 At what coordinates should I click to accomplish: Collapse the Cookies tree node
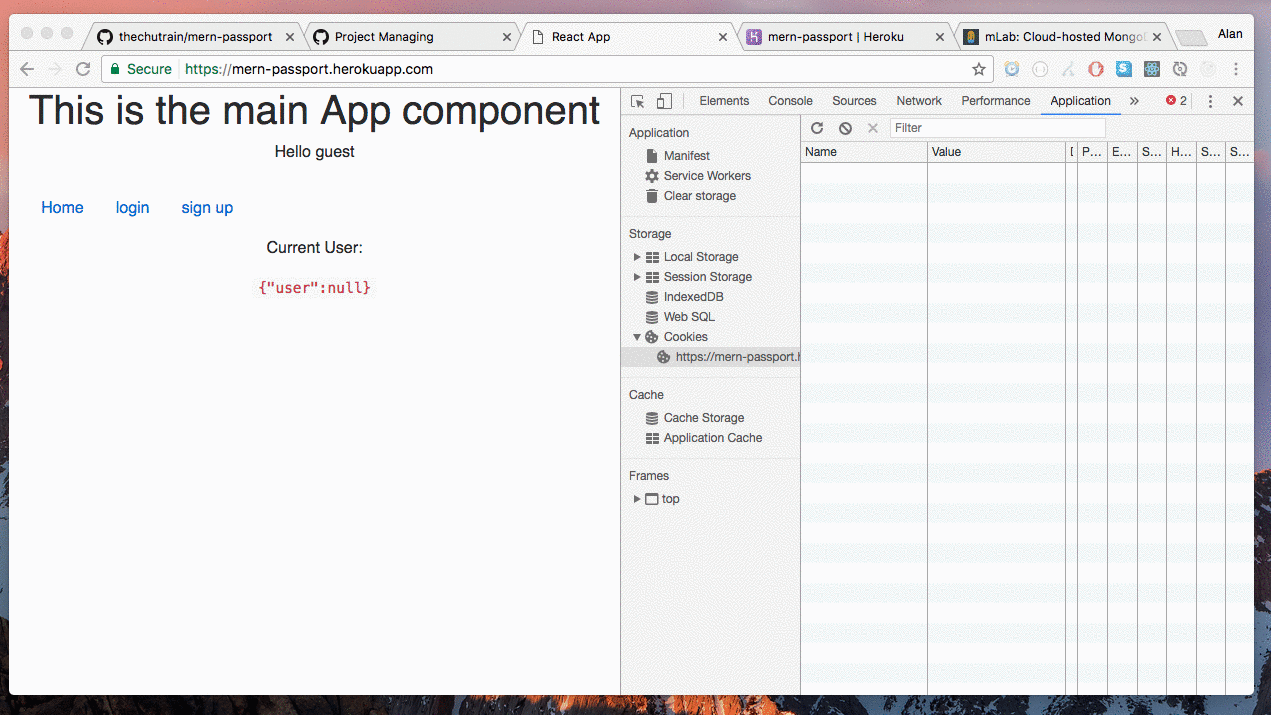pos(637,337)
